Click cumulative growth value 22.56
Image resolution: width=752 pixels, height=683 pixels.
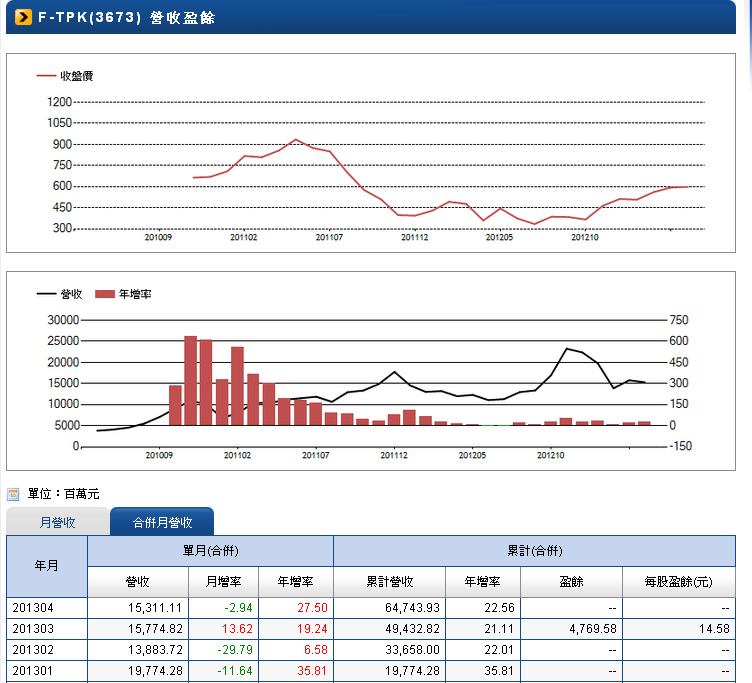[499, 608]
